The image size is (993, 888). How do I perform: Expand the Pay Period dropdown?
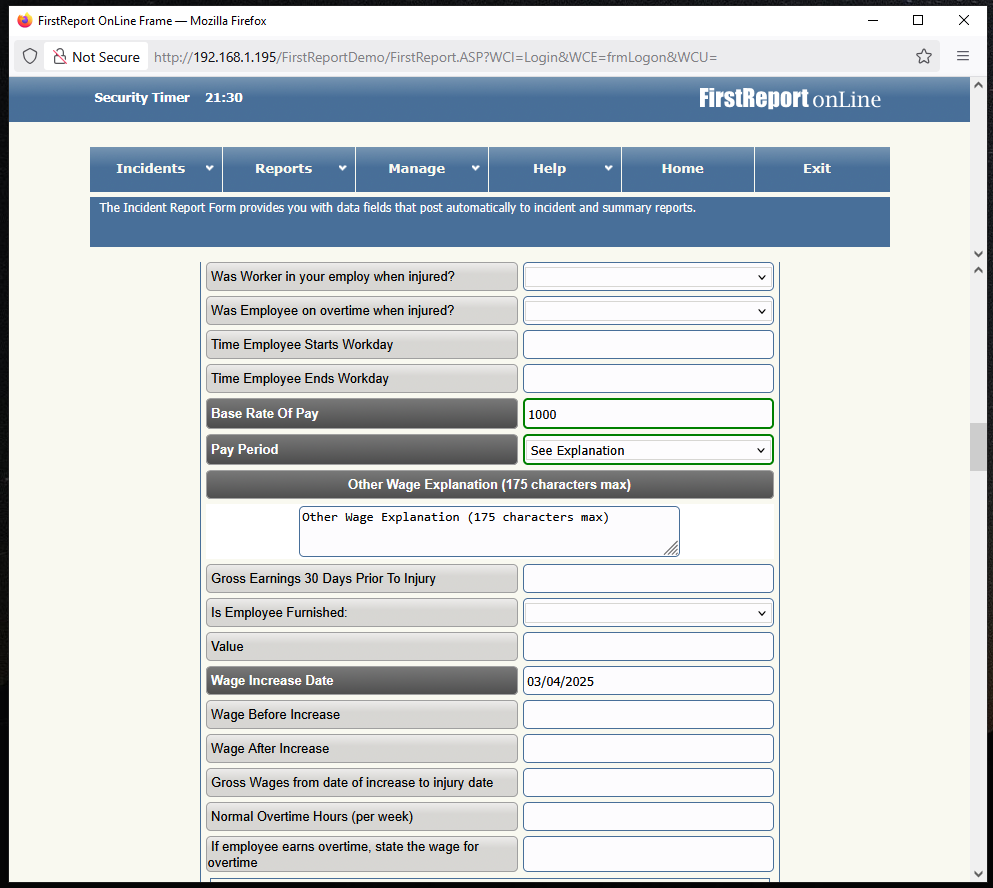coord(648,450)
